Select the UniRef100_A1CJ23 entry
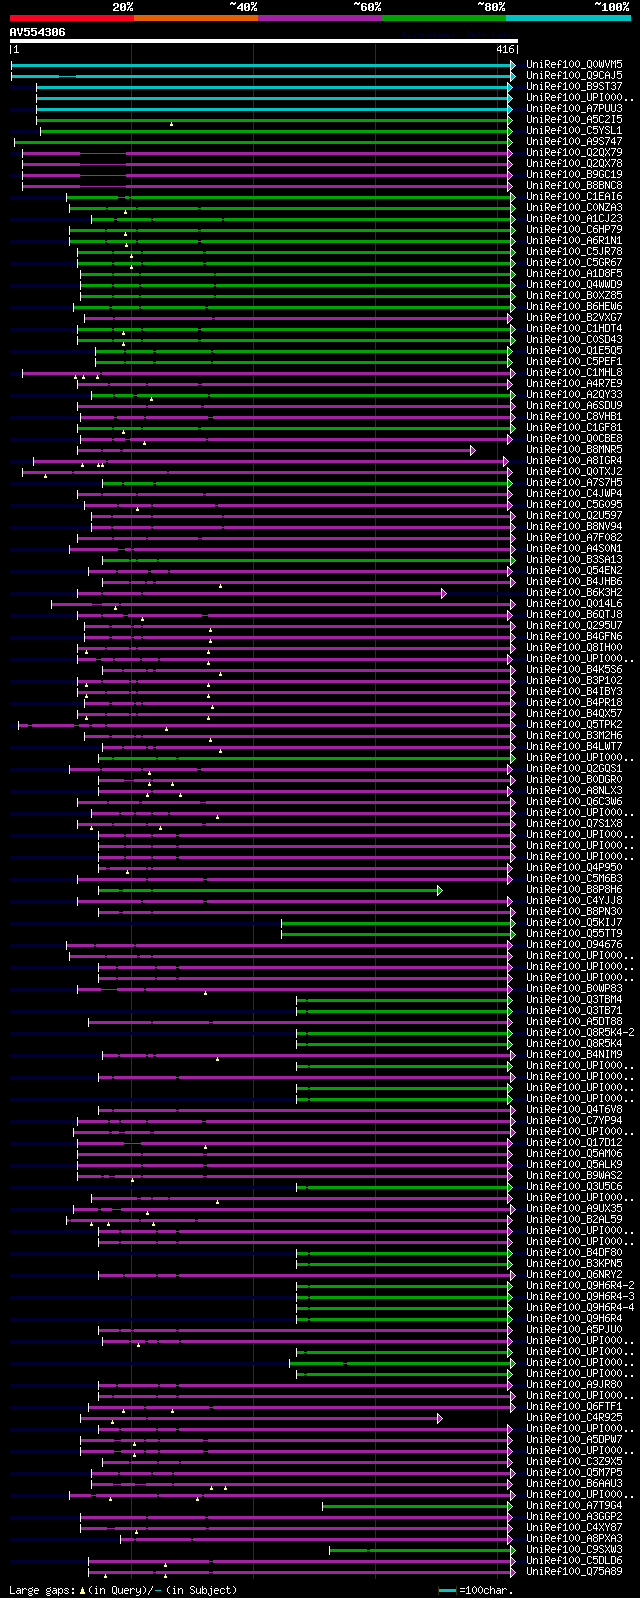Screen dimensions: 640x1598 pyautogui.click(x=574, y=218)
